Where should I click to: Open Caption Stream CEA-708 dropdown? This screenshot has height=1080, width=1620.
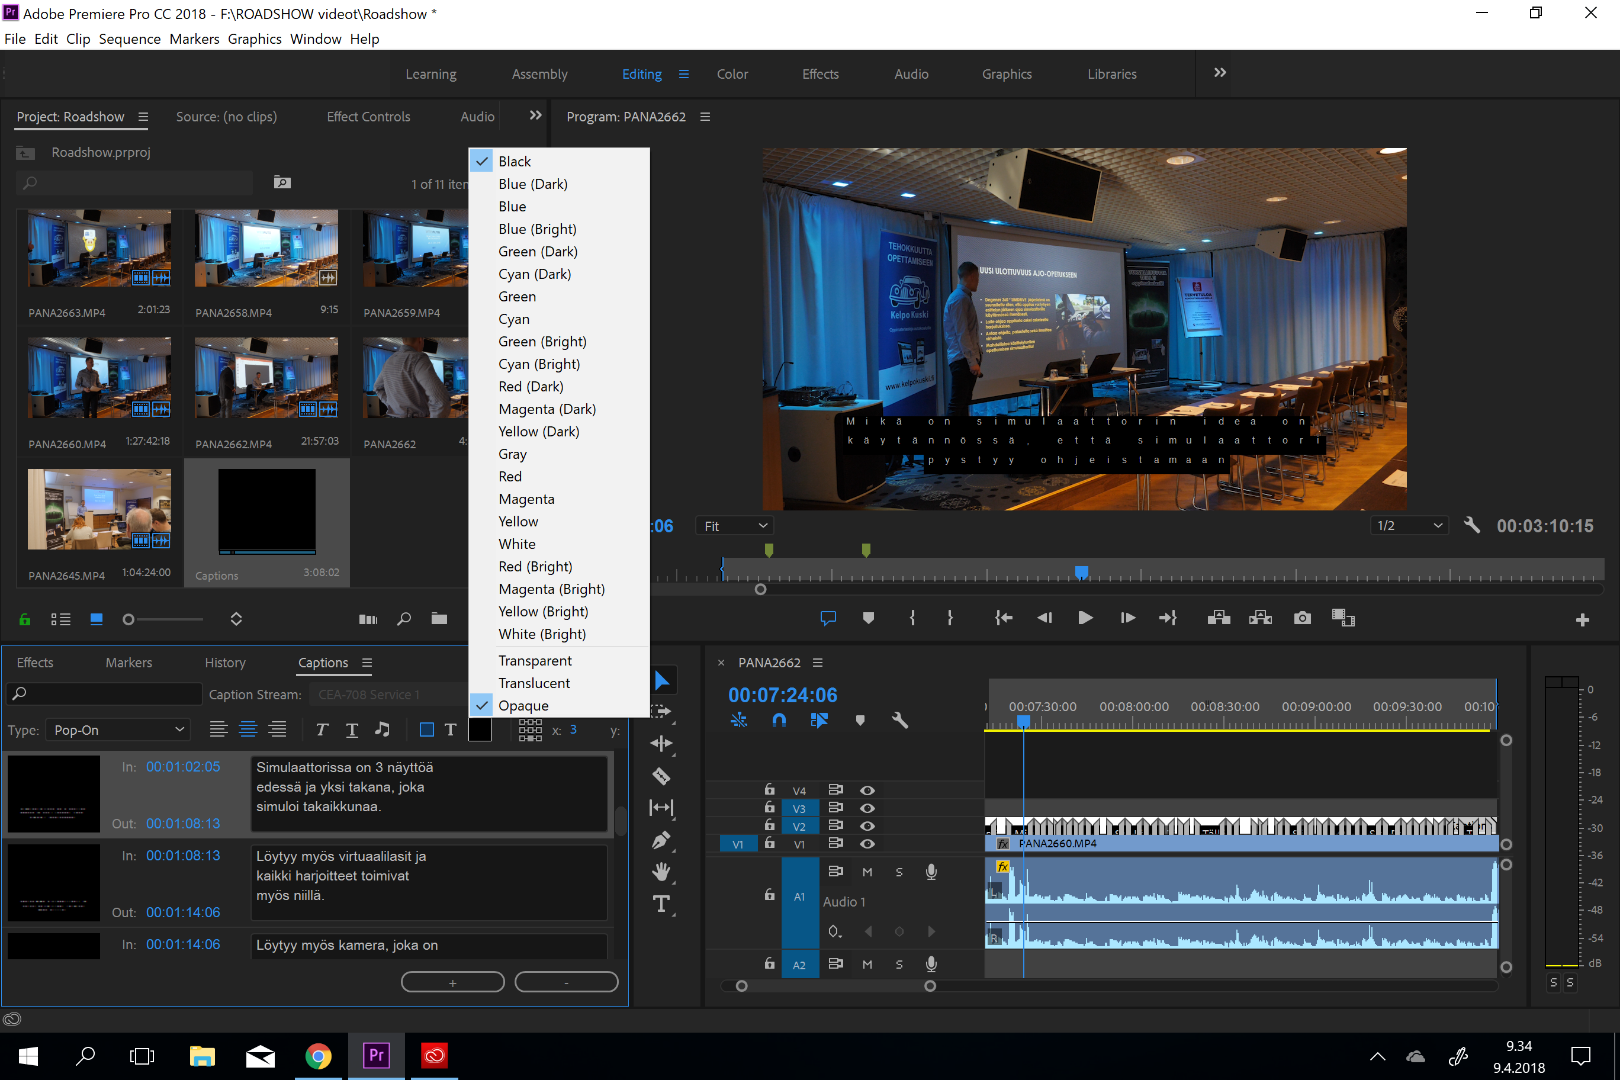click(x=391, y=694)
